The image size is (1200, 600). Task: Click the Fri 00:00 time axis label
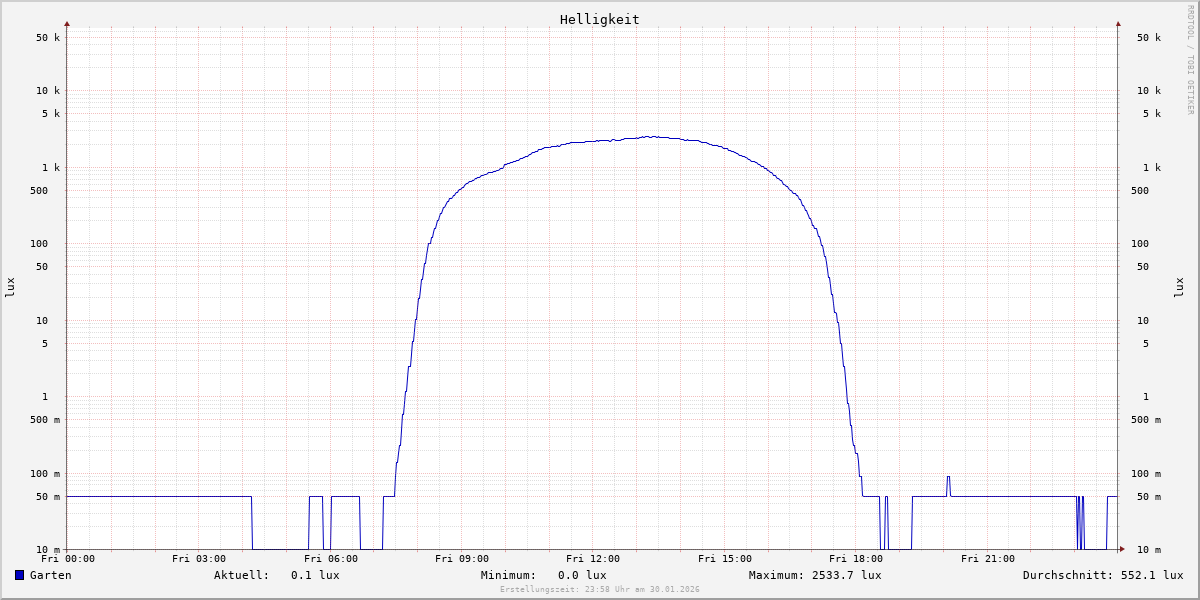[68, 559]
